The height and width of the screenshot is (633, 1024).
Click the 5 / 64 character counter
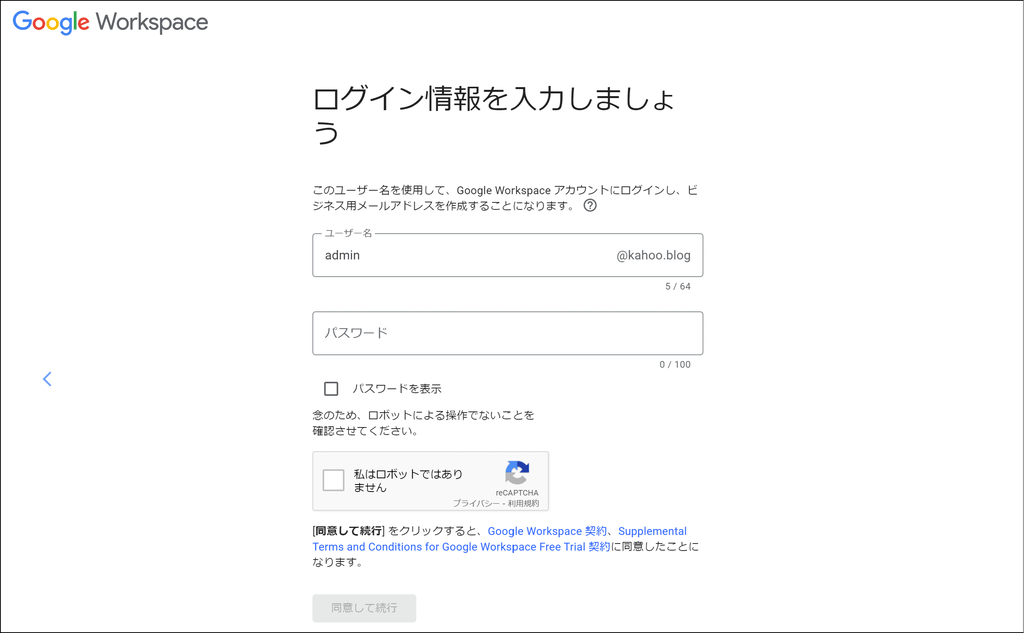(x=678, y=286)
